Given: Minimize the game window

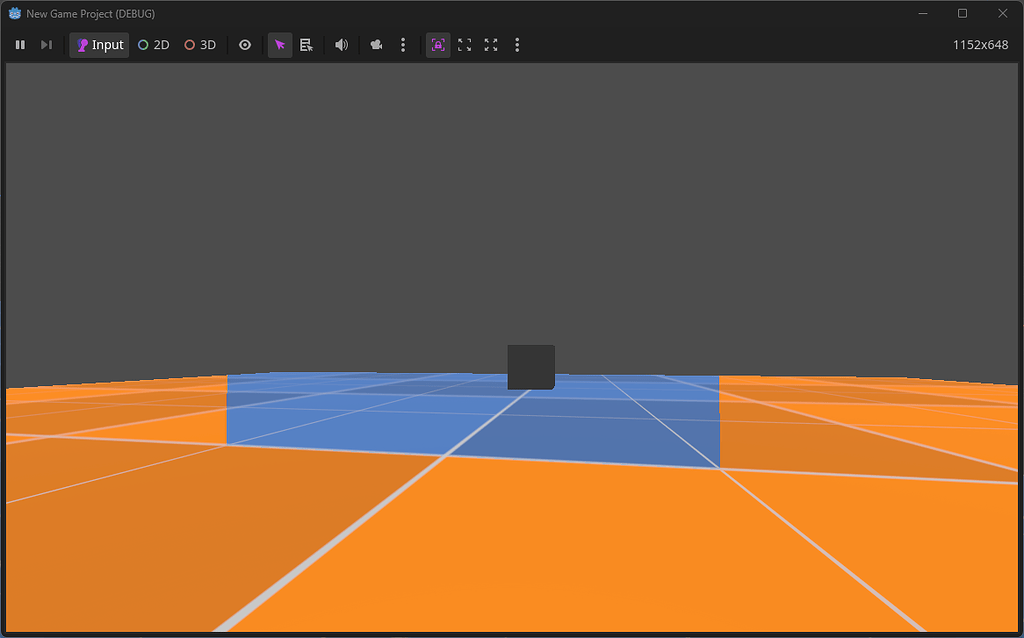Looking at the screenshot, I should (923, 13).
